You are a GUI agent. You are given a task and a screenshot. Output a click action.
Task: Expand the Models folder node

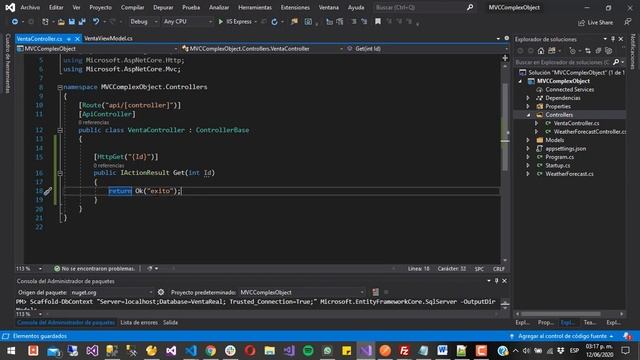pyautogui.click(x=528, y=140)
